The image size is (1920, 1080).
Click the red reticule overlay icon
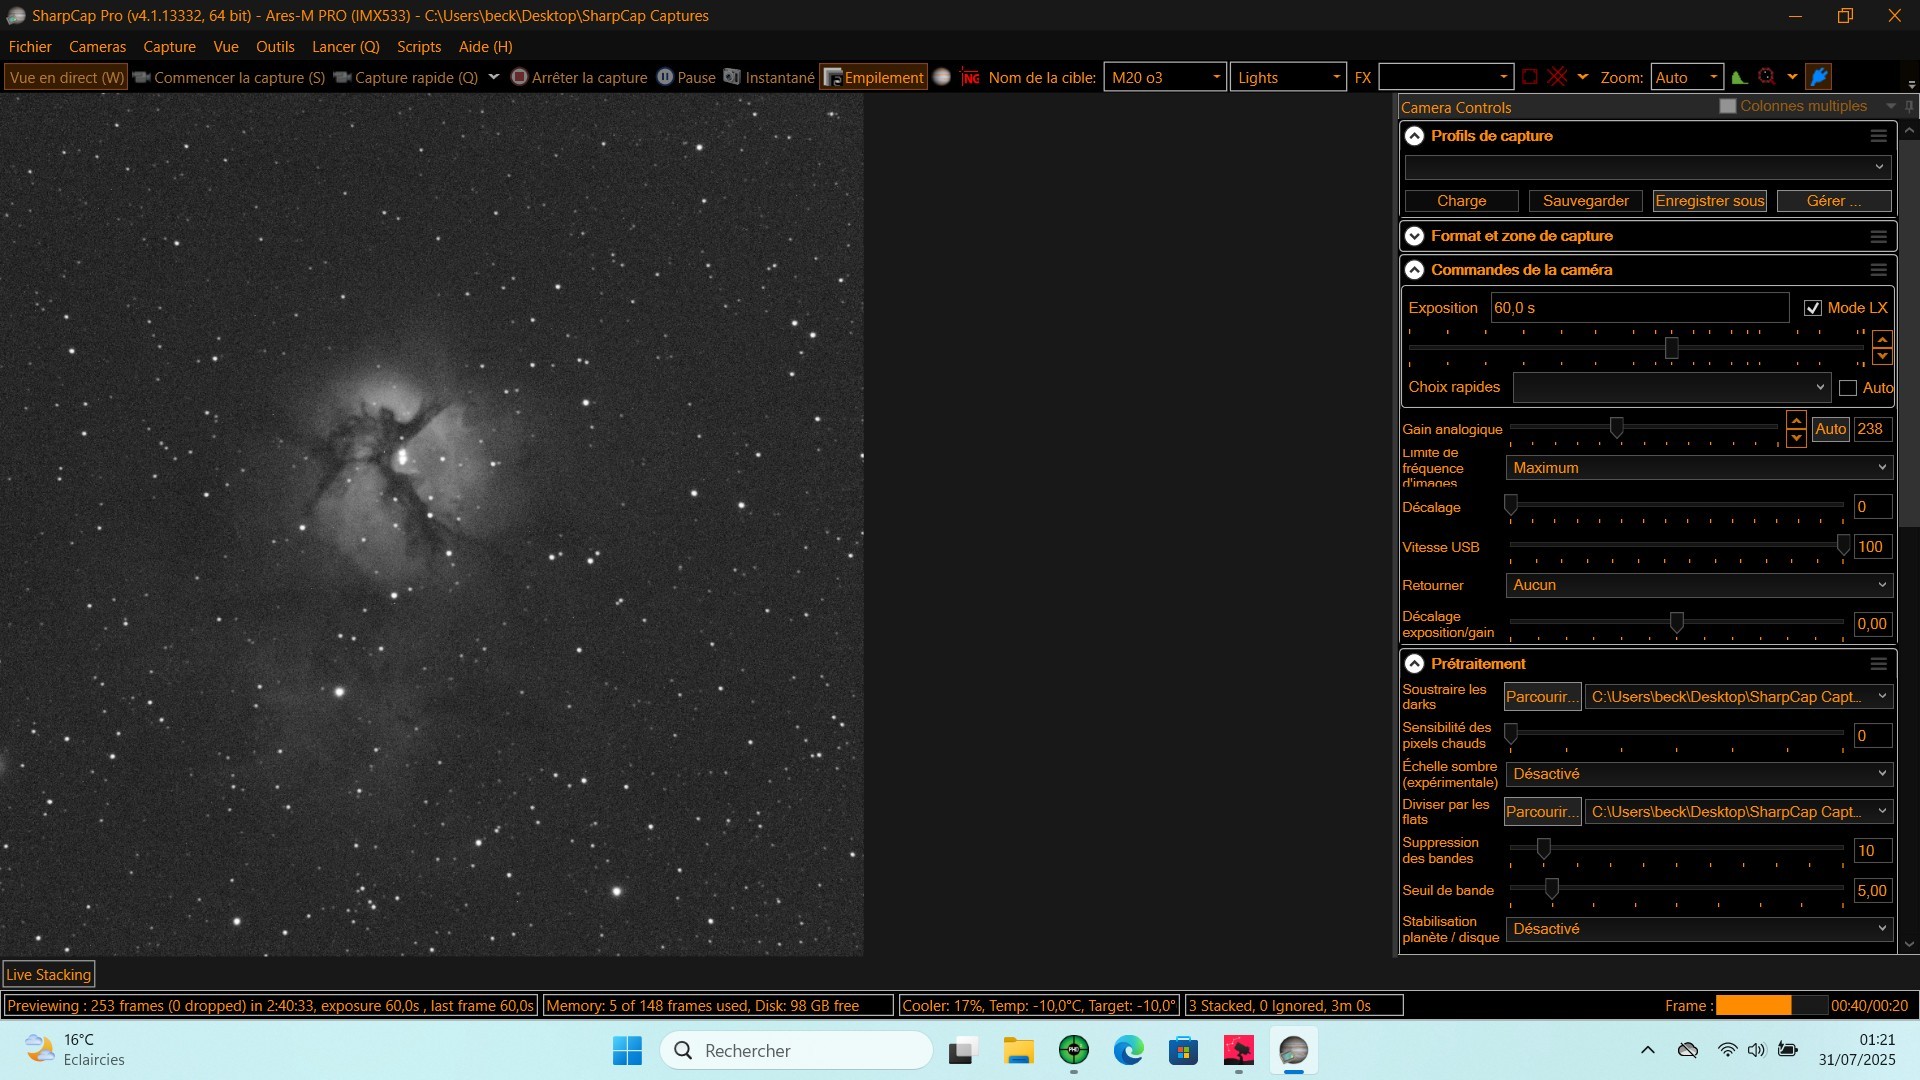[1557, 77]
